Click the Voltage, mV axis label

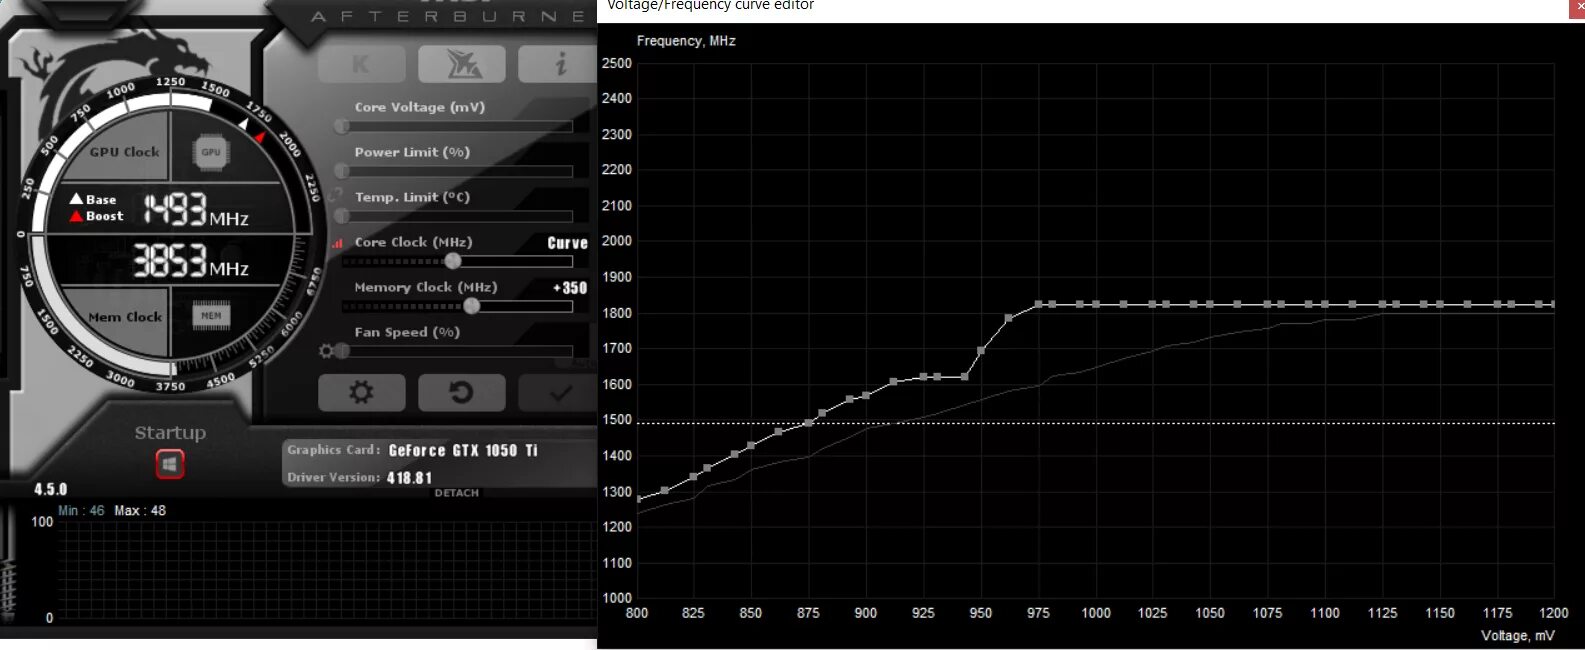[1518, 636]
